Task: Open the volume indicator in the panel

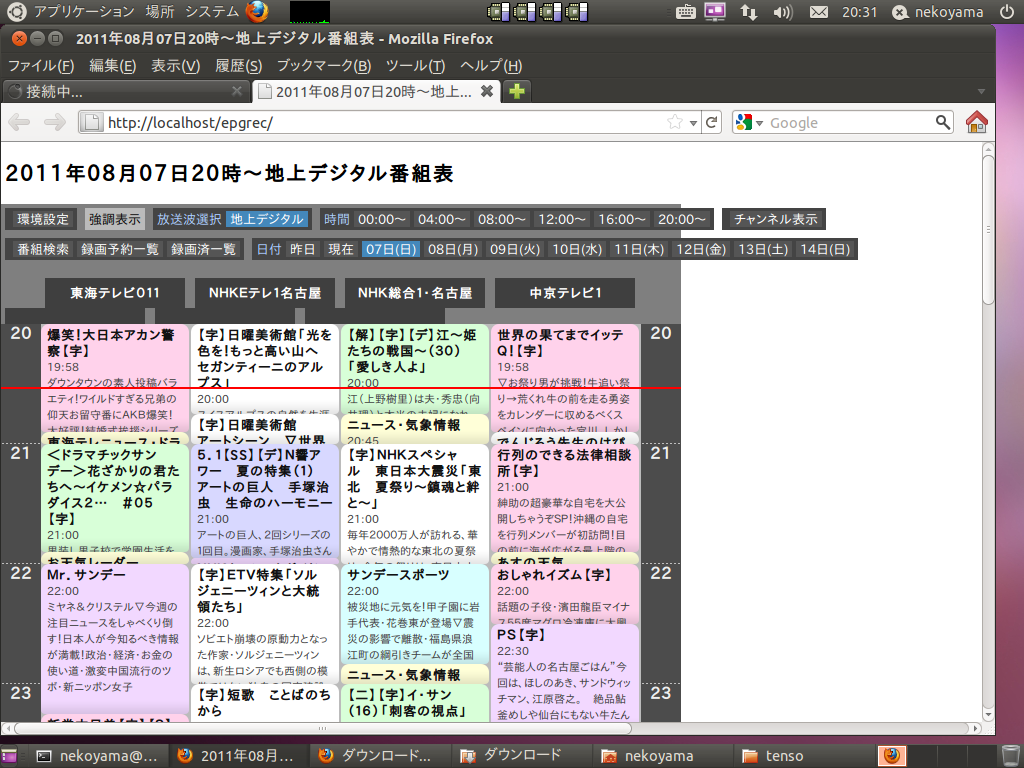Action: (x=783, y=12)
